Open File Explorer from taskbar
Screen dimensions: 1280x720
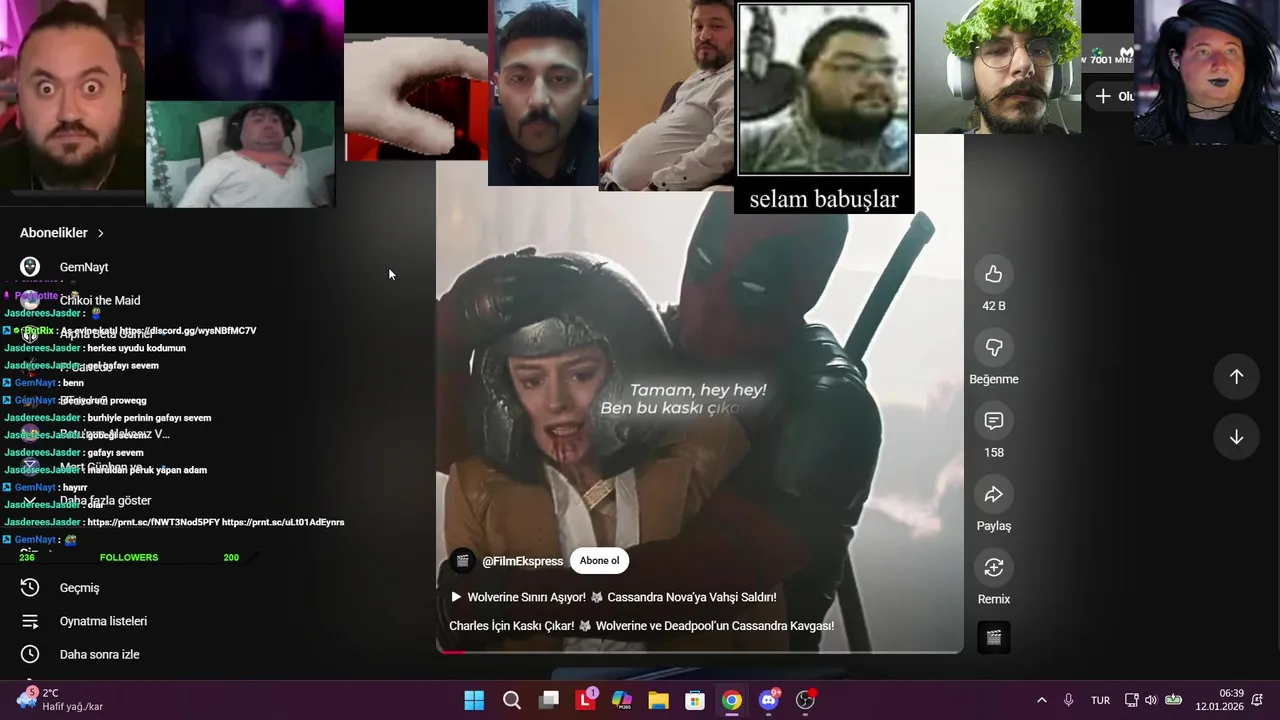658,700
